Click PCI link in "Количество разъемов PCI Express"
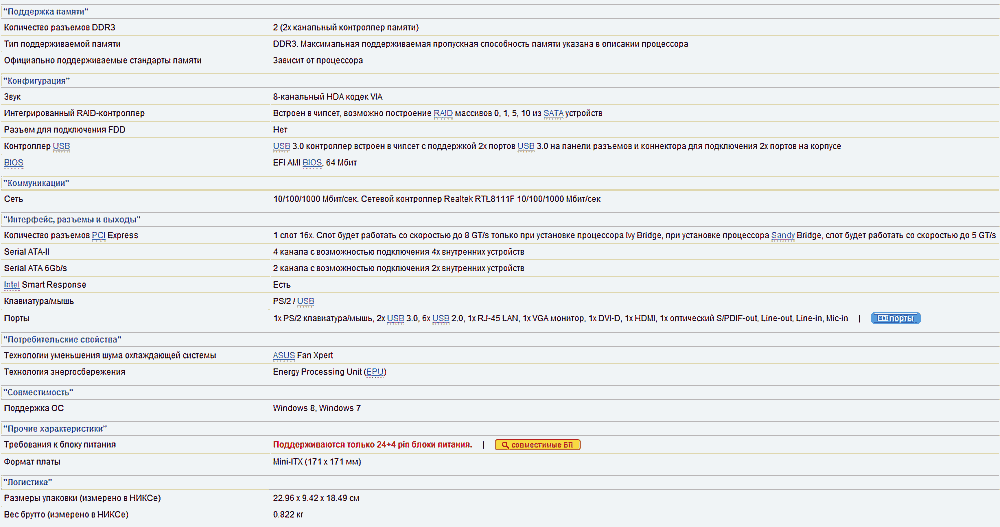Image resolution: width=1000 pixels, height=527 pixels. [99, 235]
